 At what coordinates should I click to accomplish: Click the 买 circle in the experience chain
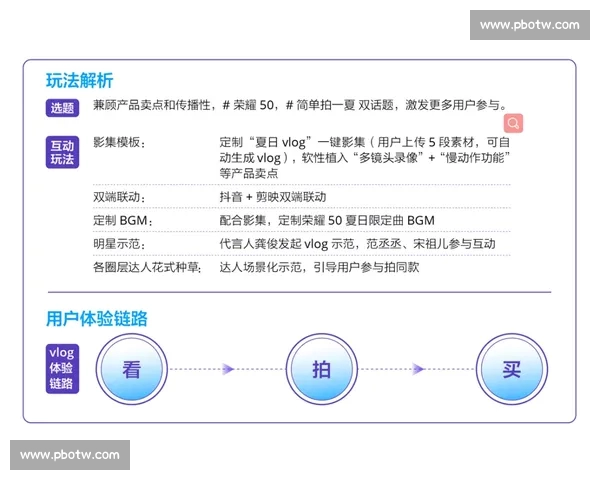point(512,369)
